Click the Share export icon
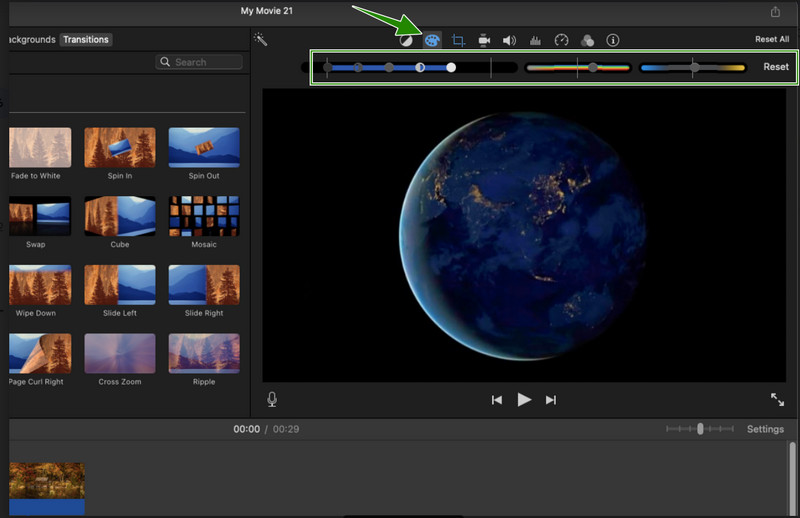 (775, 12)
